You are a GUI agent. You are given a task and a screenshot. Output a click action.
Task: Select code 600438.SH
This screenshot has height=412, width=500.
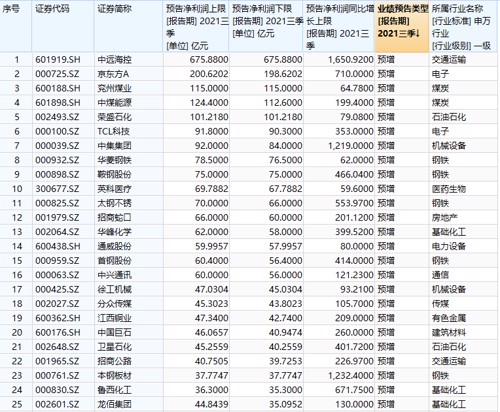(58, 246)
